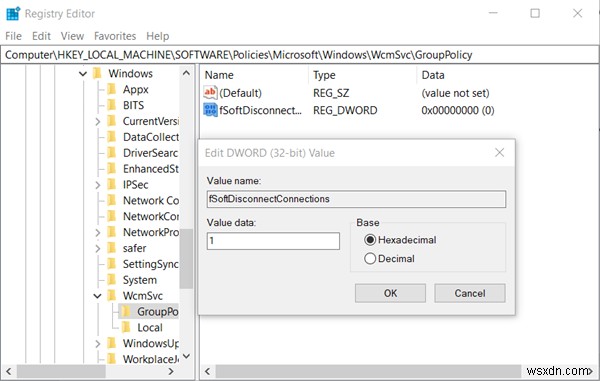Click the WcmSvc folder icon
Image resolution: width=600 pixels, height=381 pixels.
112,295
